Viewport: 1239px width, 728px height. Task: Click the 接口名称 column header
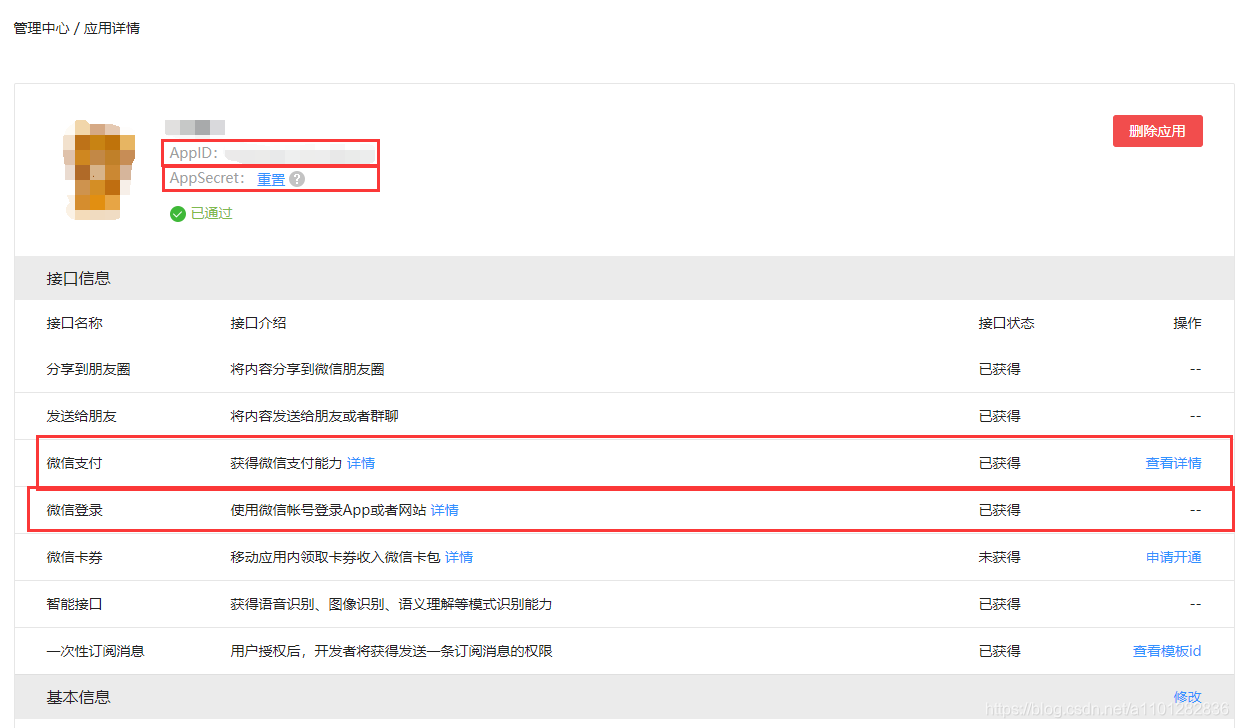click(74, 323)
